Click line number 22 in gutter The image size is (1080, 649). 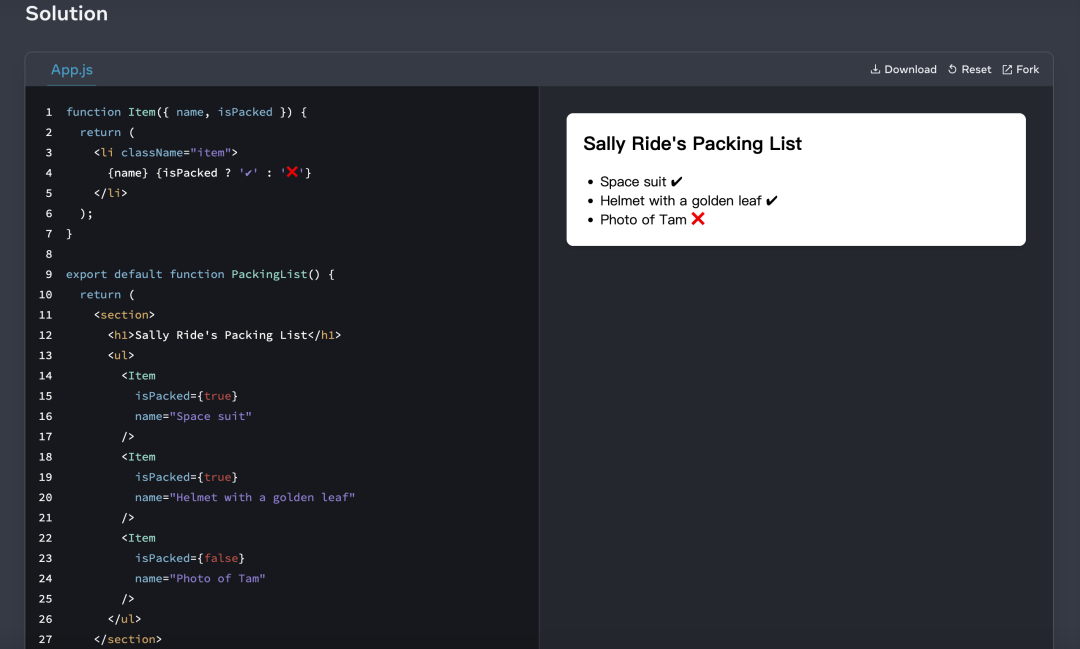45,538
